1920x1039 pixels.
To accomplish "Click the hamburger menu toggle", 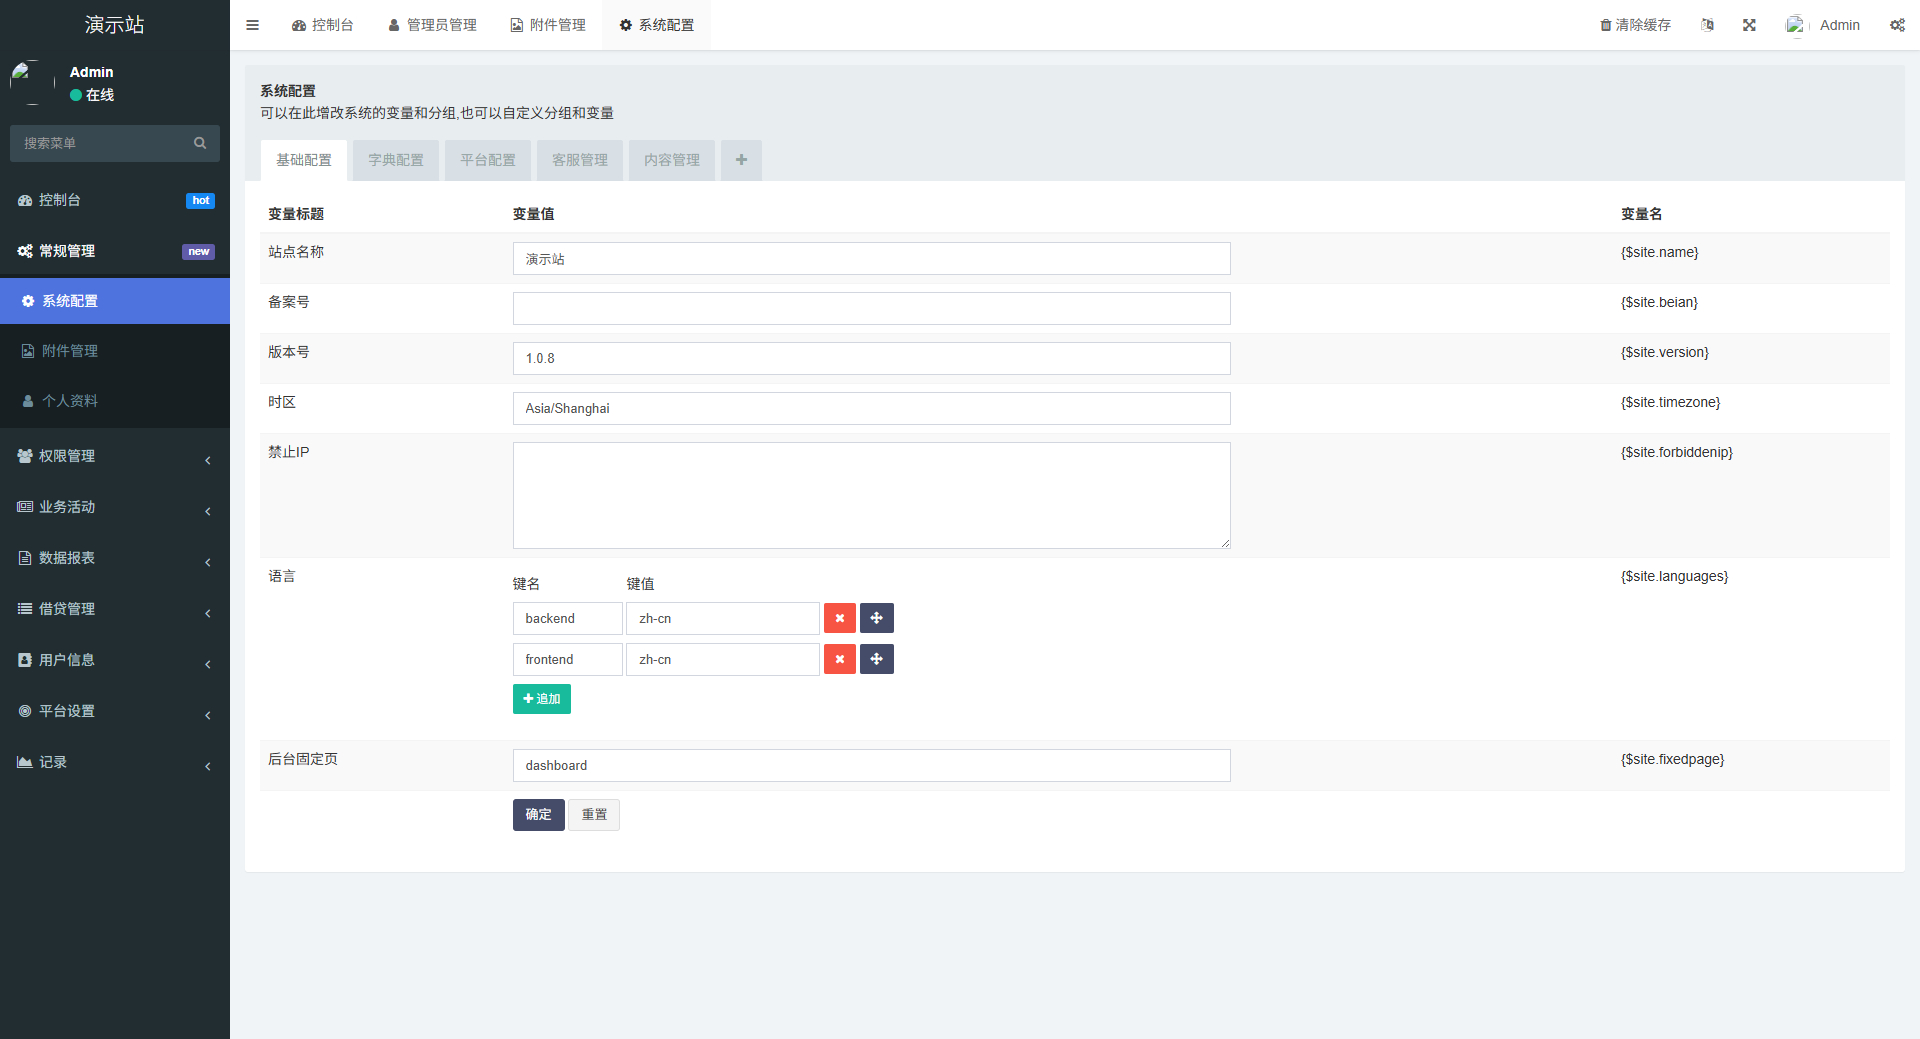I will point(252,24).
